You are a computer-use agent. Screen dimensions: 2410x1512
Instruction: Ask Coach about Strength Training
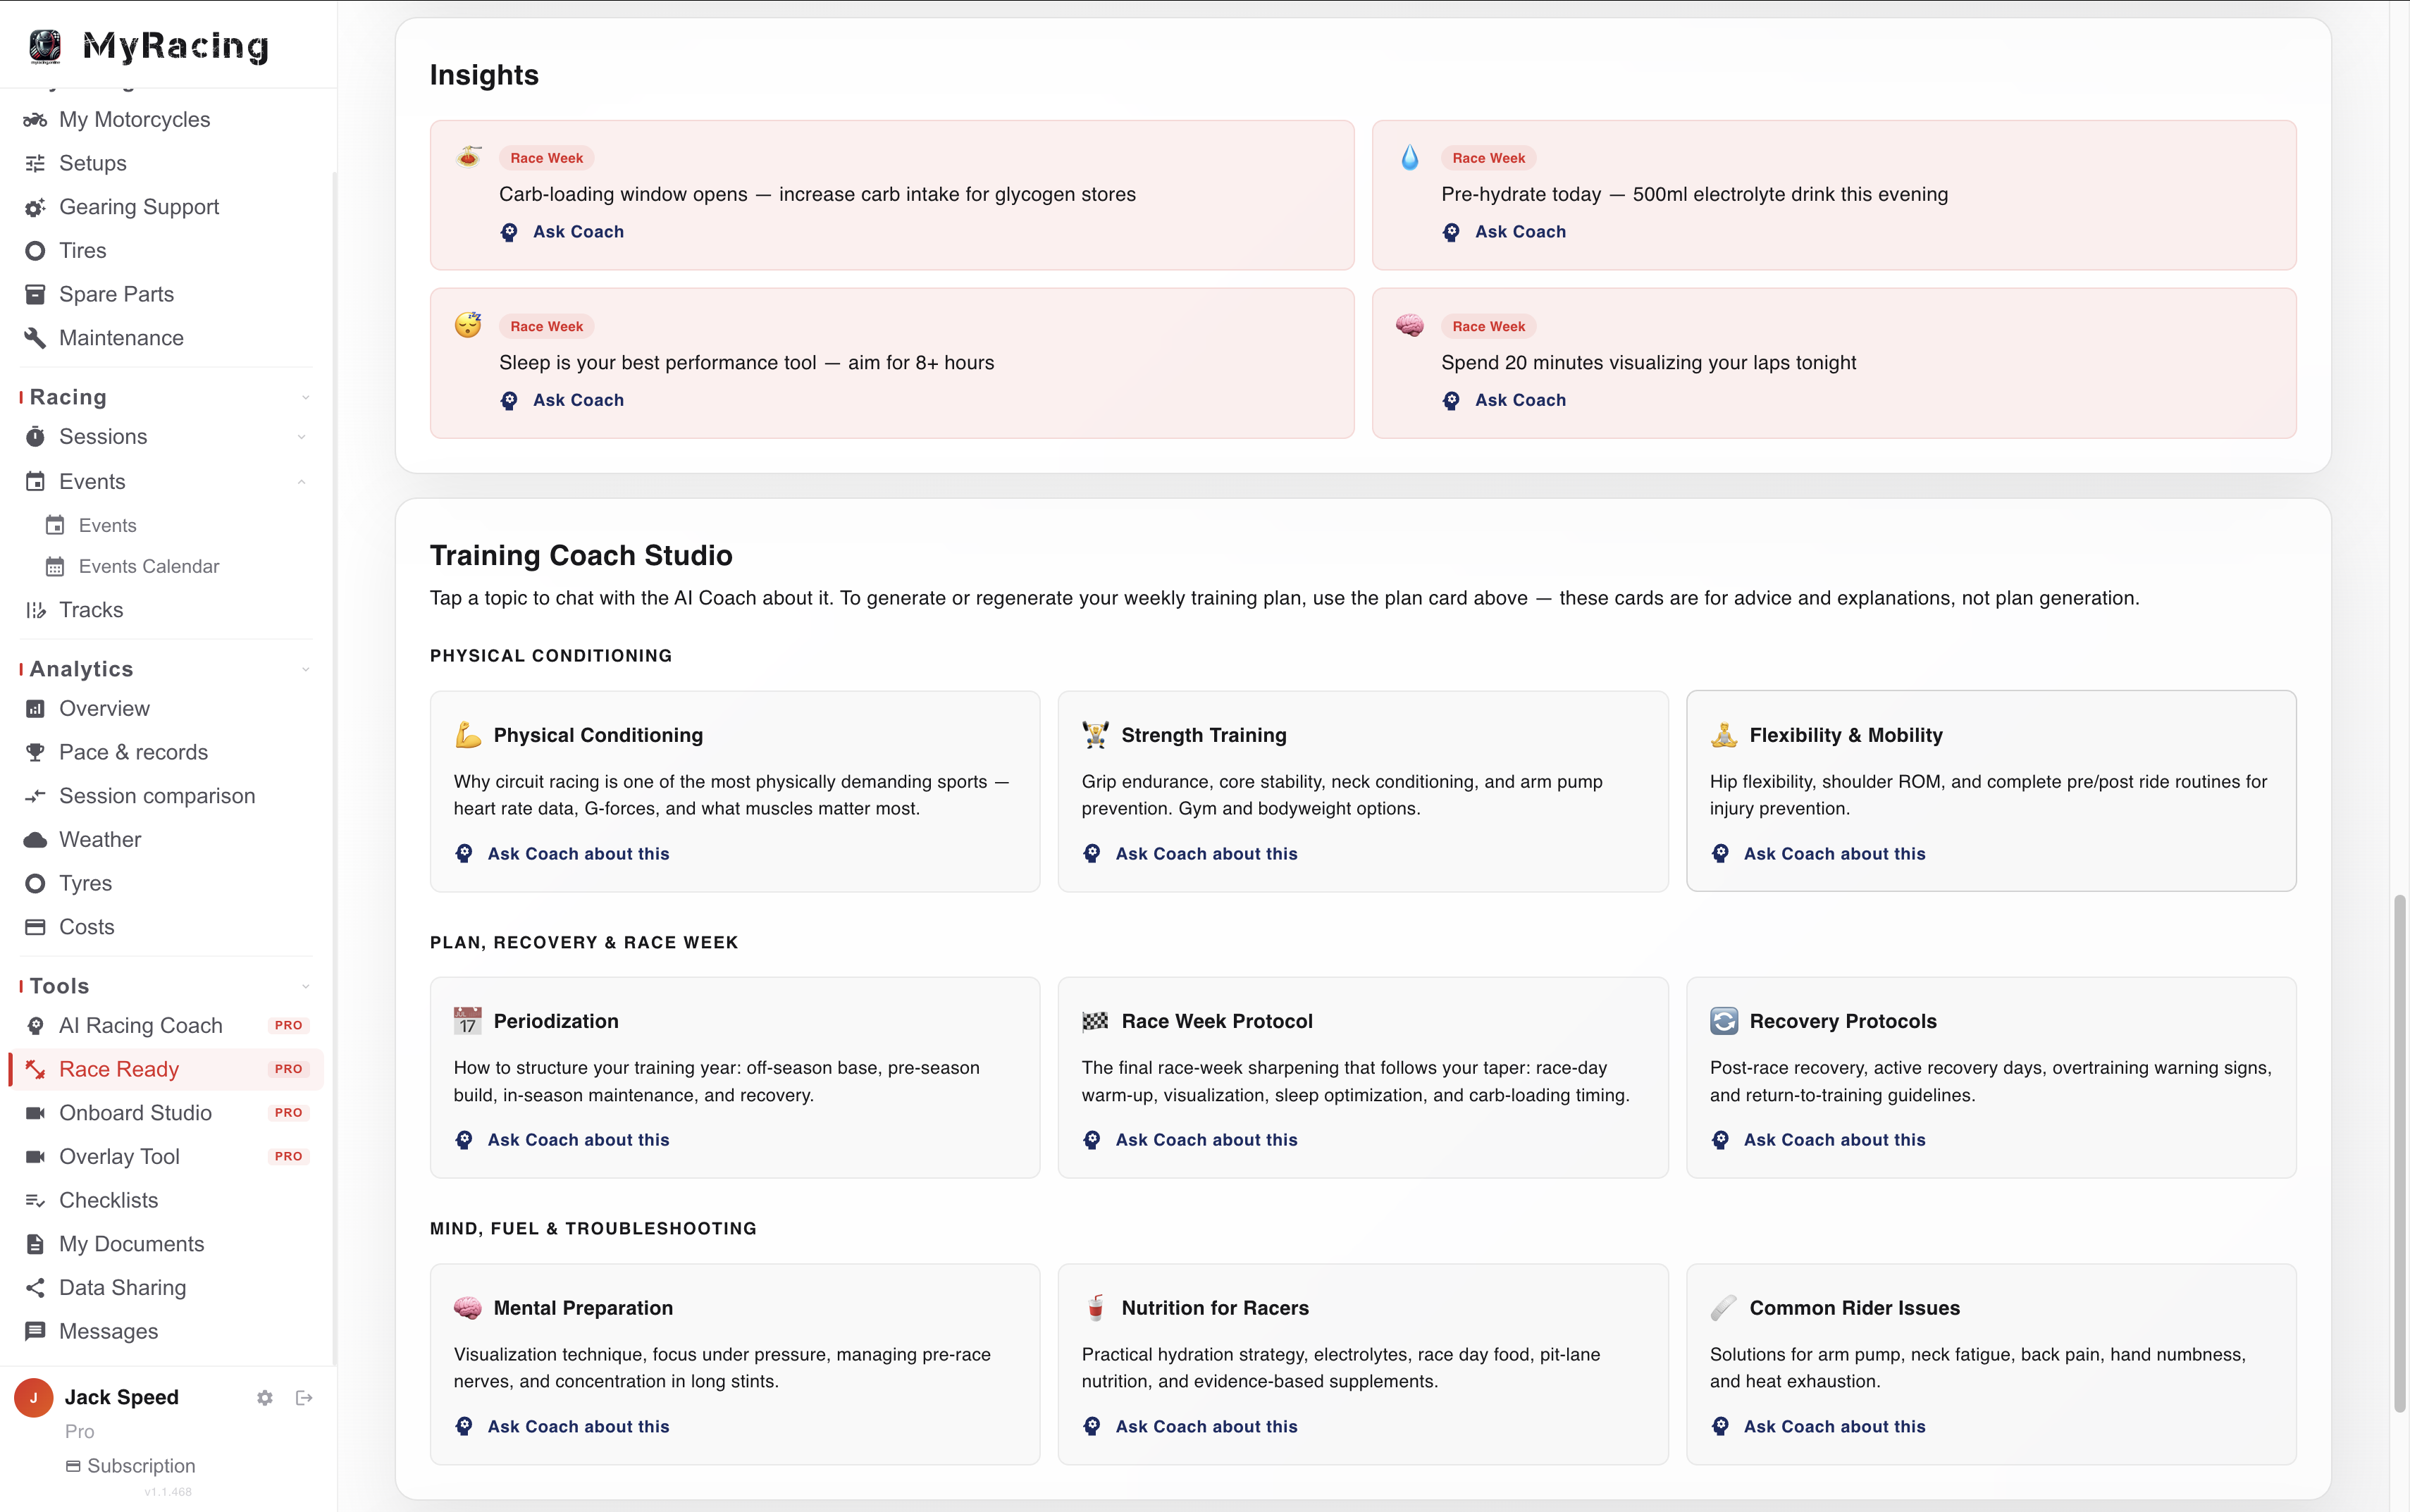pos(1190,854)
